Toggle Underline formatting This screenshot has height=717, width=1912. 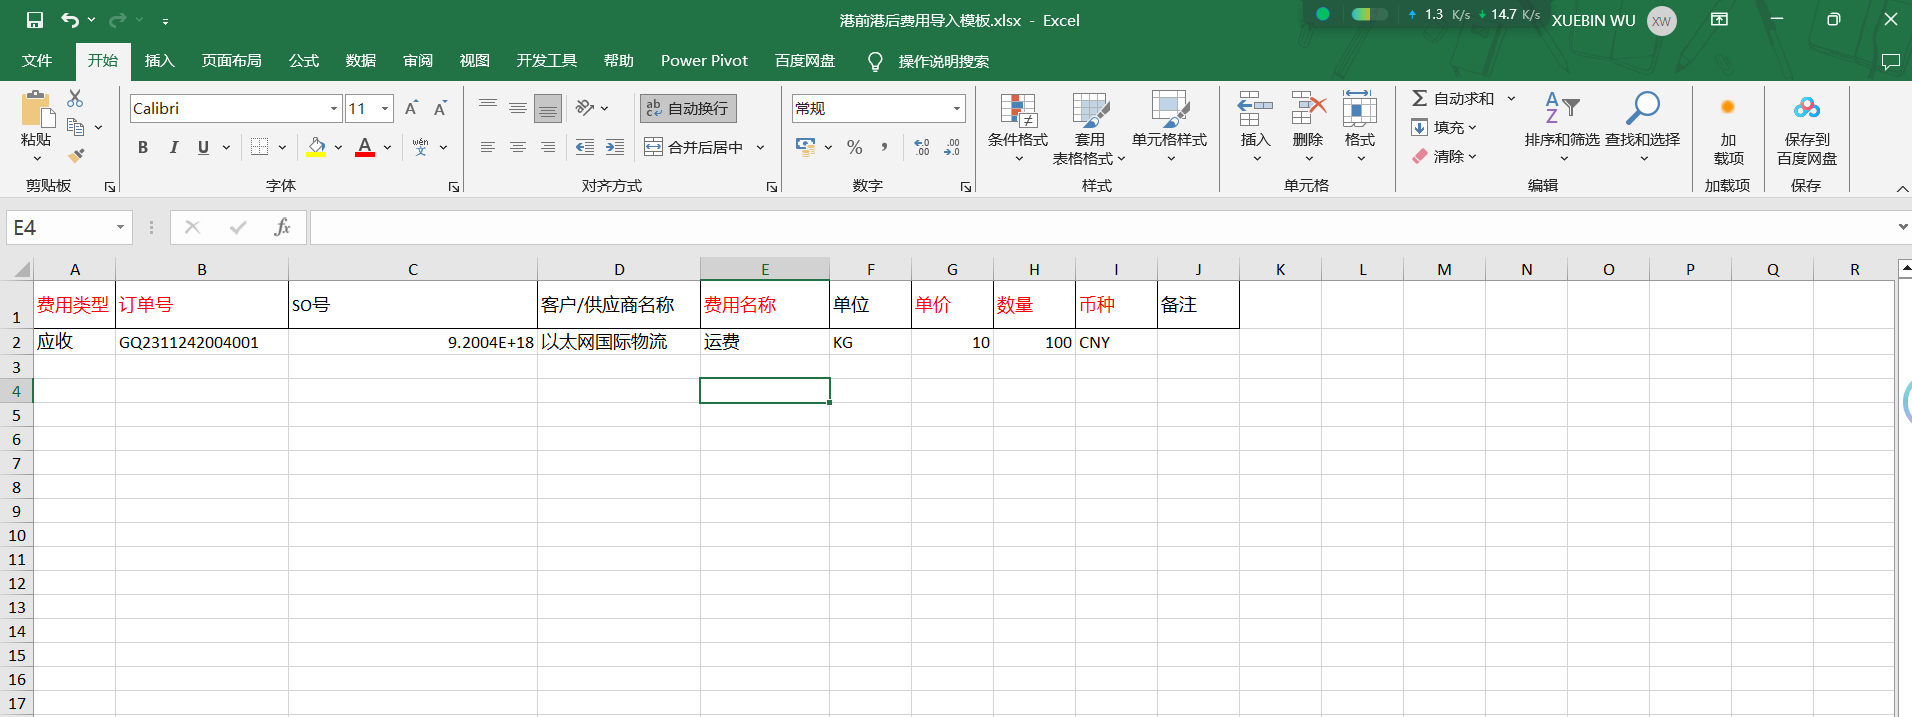pyautogui.click(x=203, y=147)
